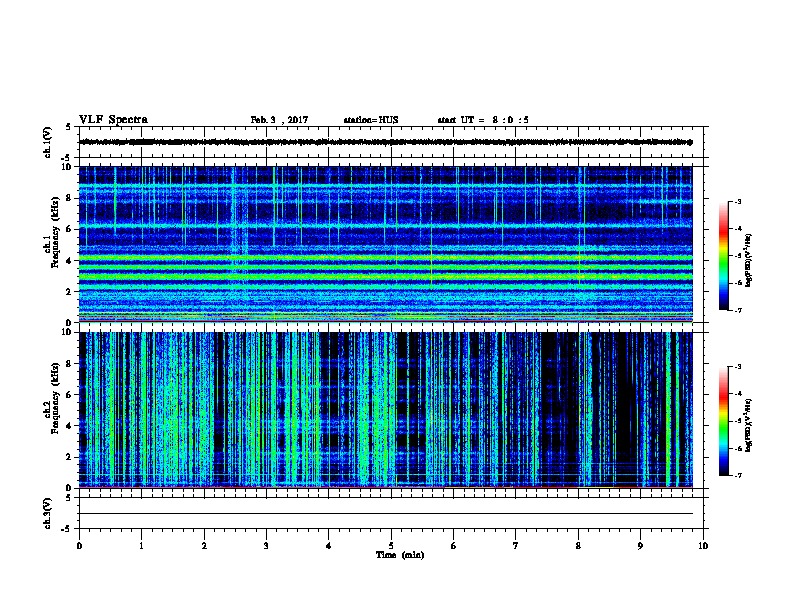
Task: Click the "Time (min)" axis title
Action: tap(400, 555)
